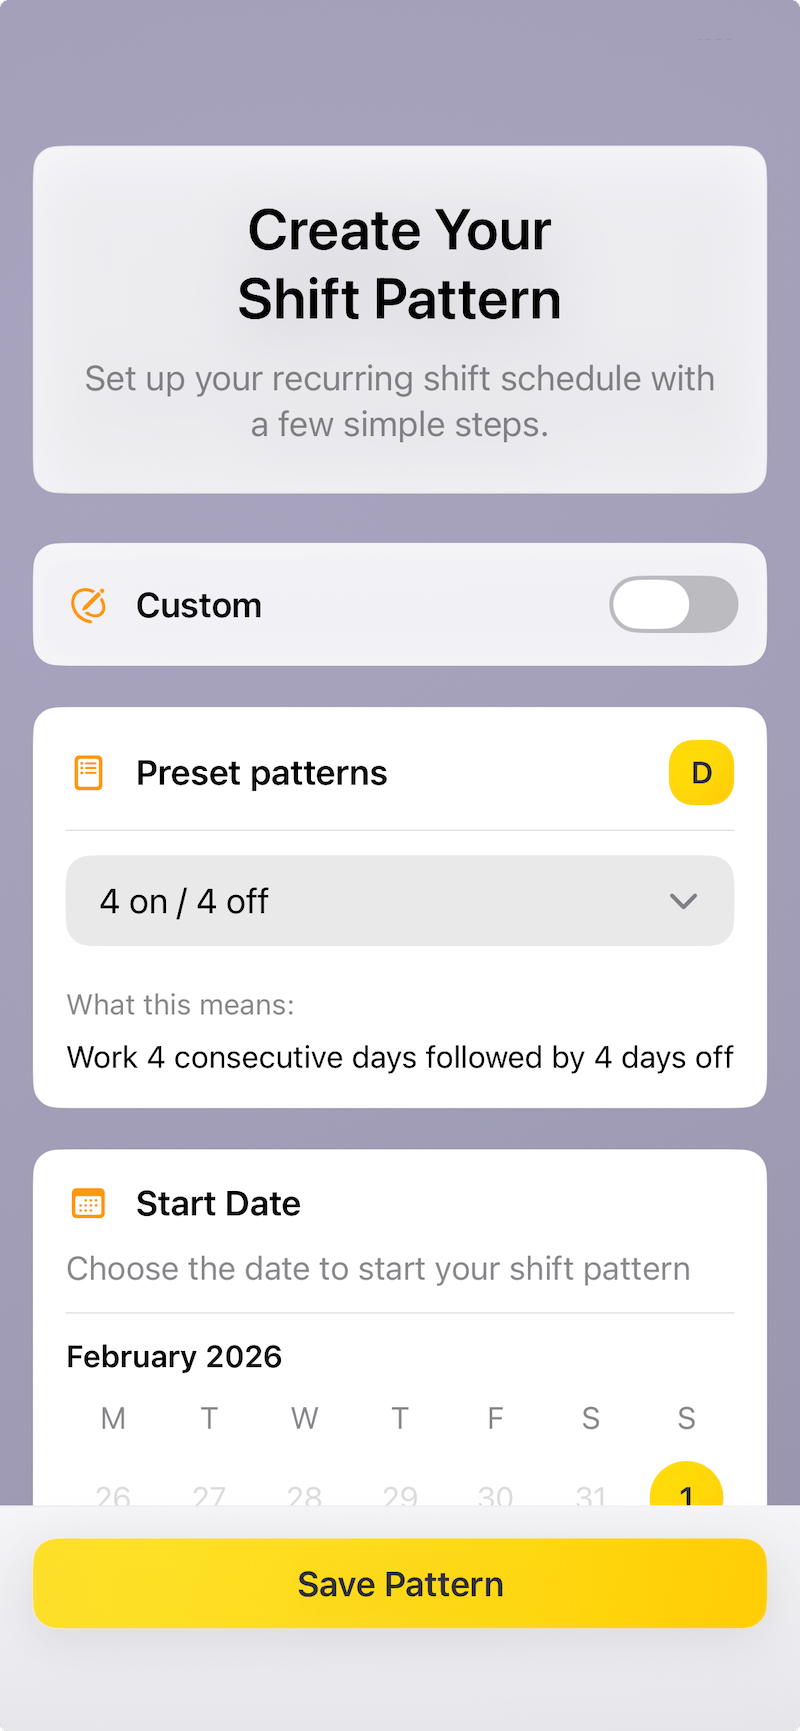The height and width of the screenshot is (1731, 800).
Task: Select January 26 on the calendar
Action: [113, 1494]
